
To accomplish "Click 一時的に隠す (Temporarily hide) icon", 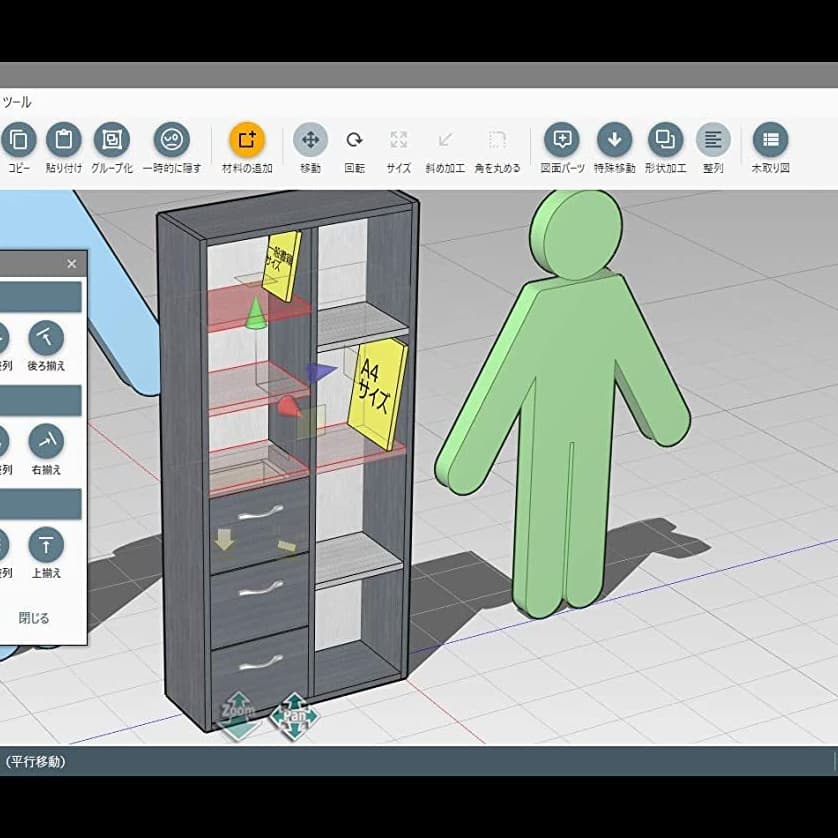I will pyautogui.click(x=171, y=140).
